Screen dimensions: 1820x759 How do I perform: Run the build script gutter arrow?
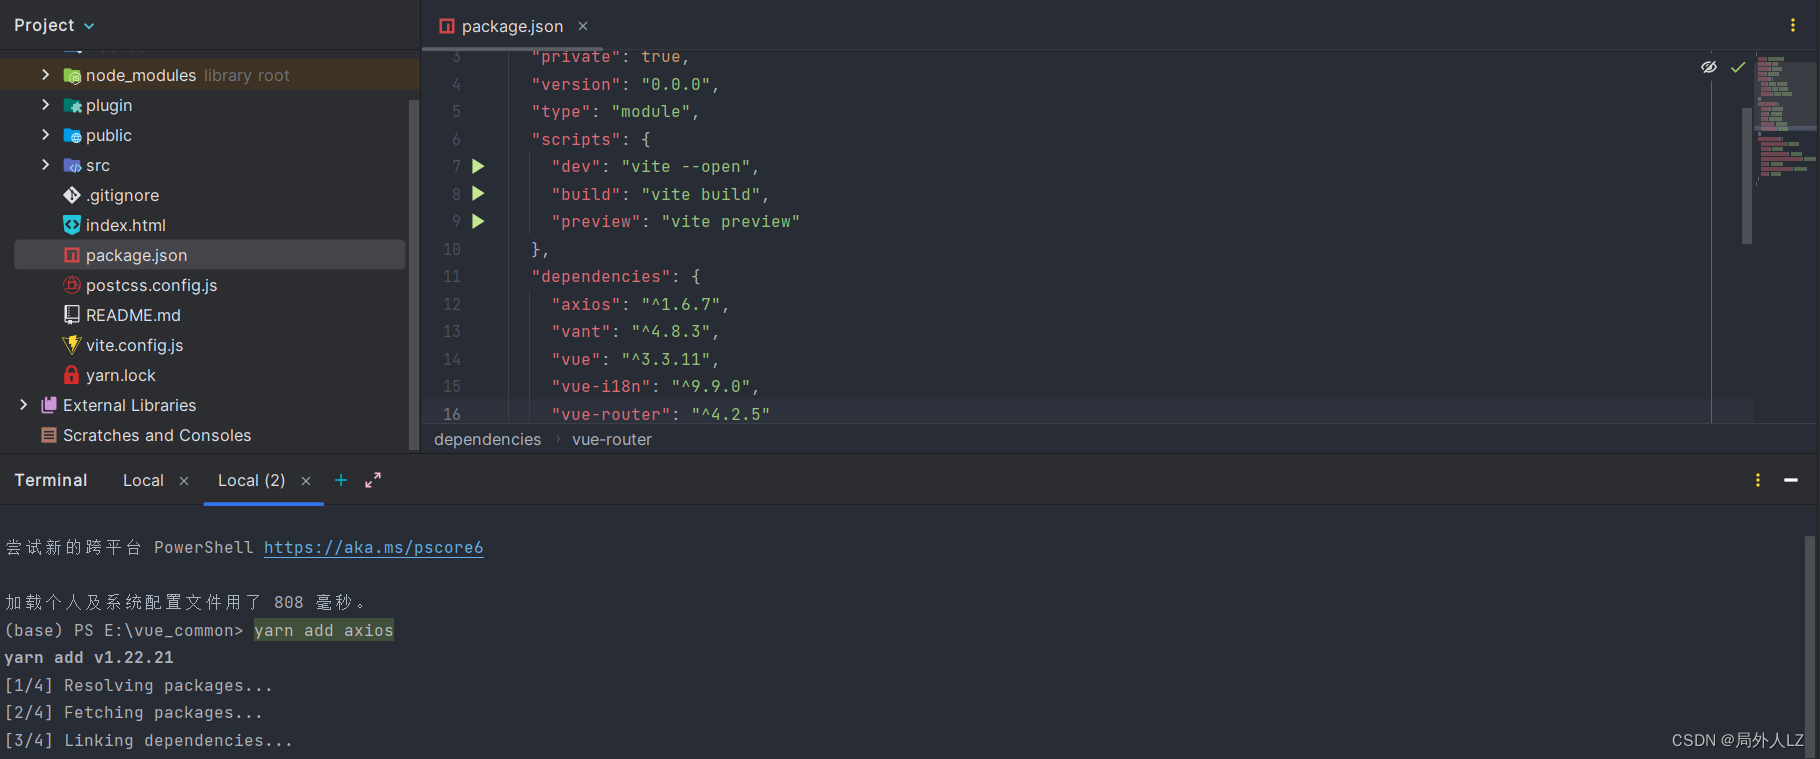click(x=478, y=193)
